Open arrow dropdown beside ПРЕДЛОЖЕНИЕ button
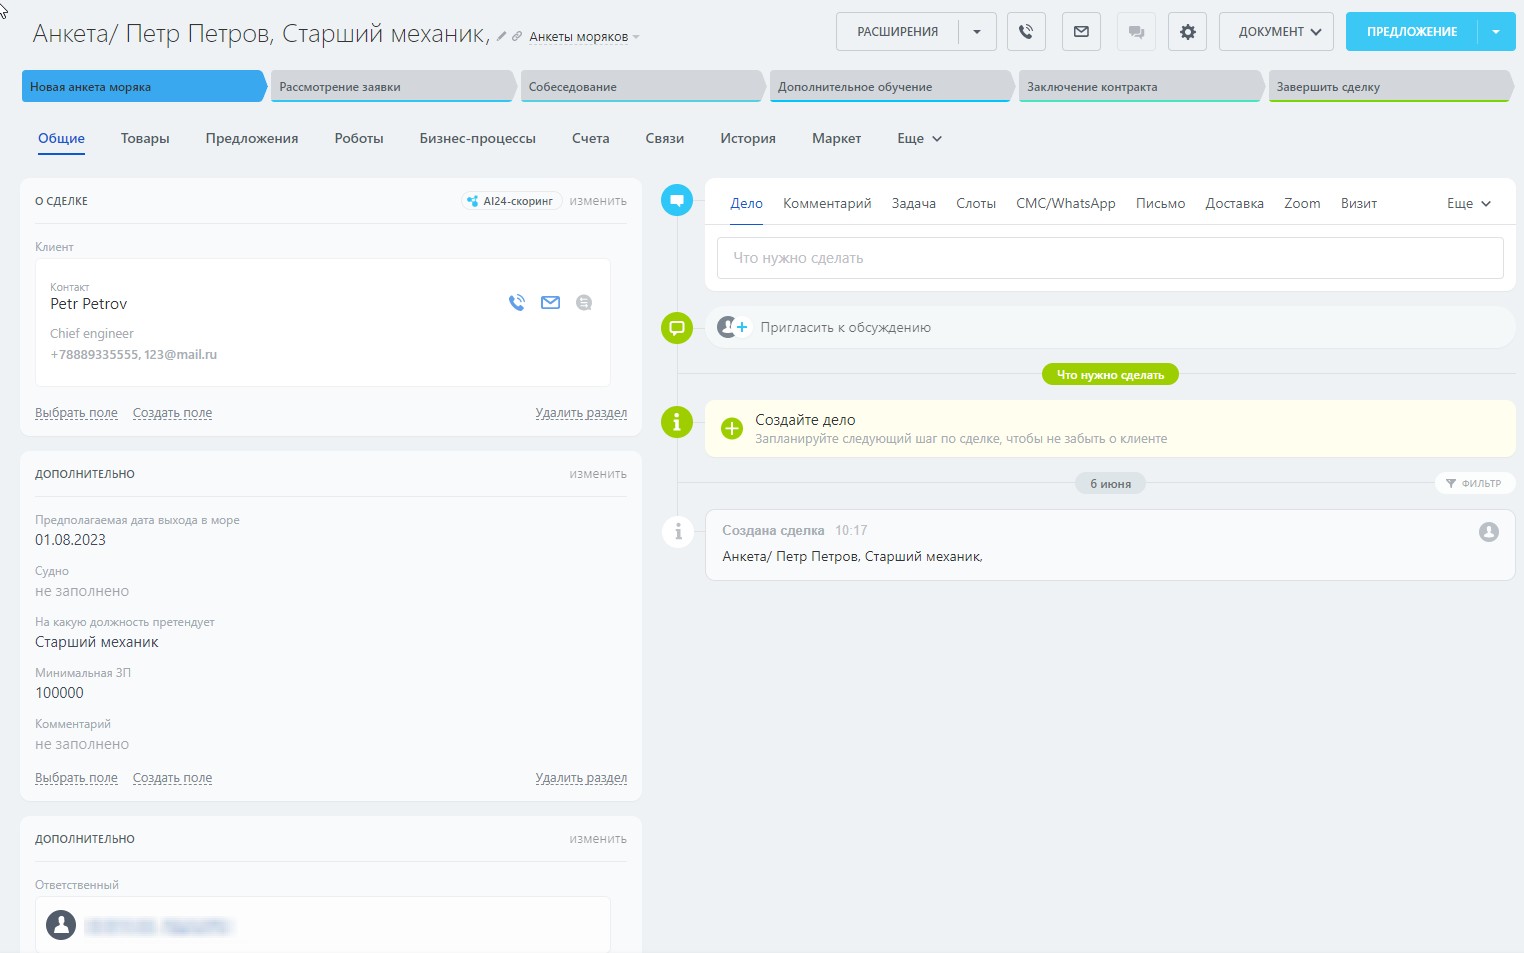Screen dimensions: 1524x953 coord(1496,32)
